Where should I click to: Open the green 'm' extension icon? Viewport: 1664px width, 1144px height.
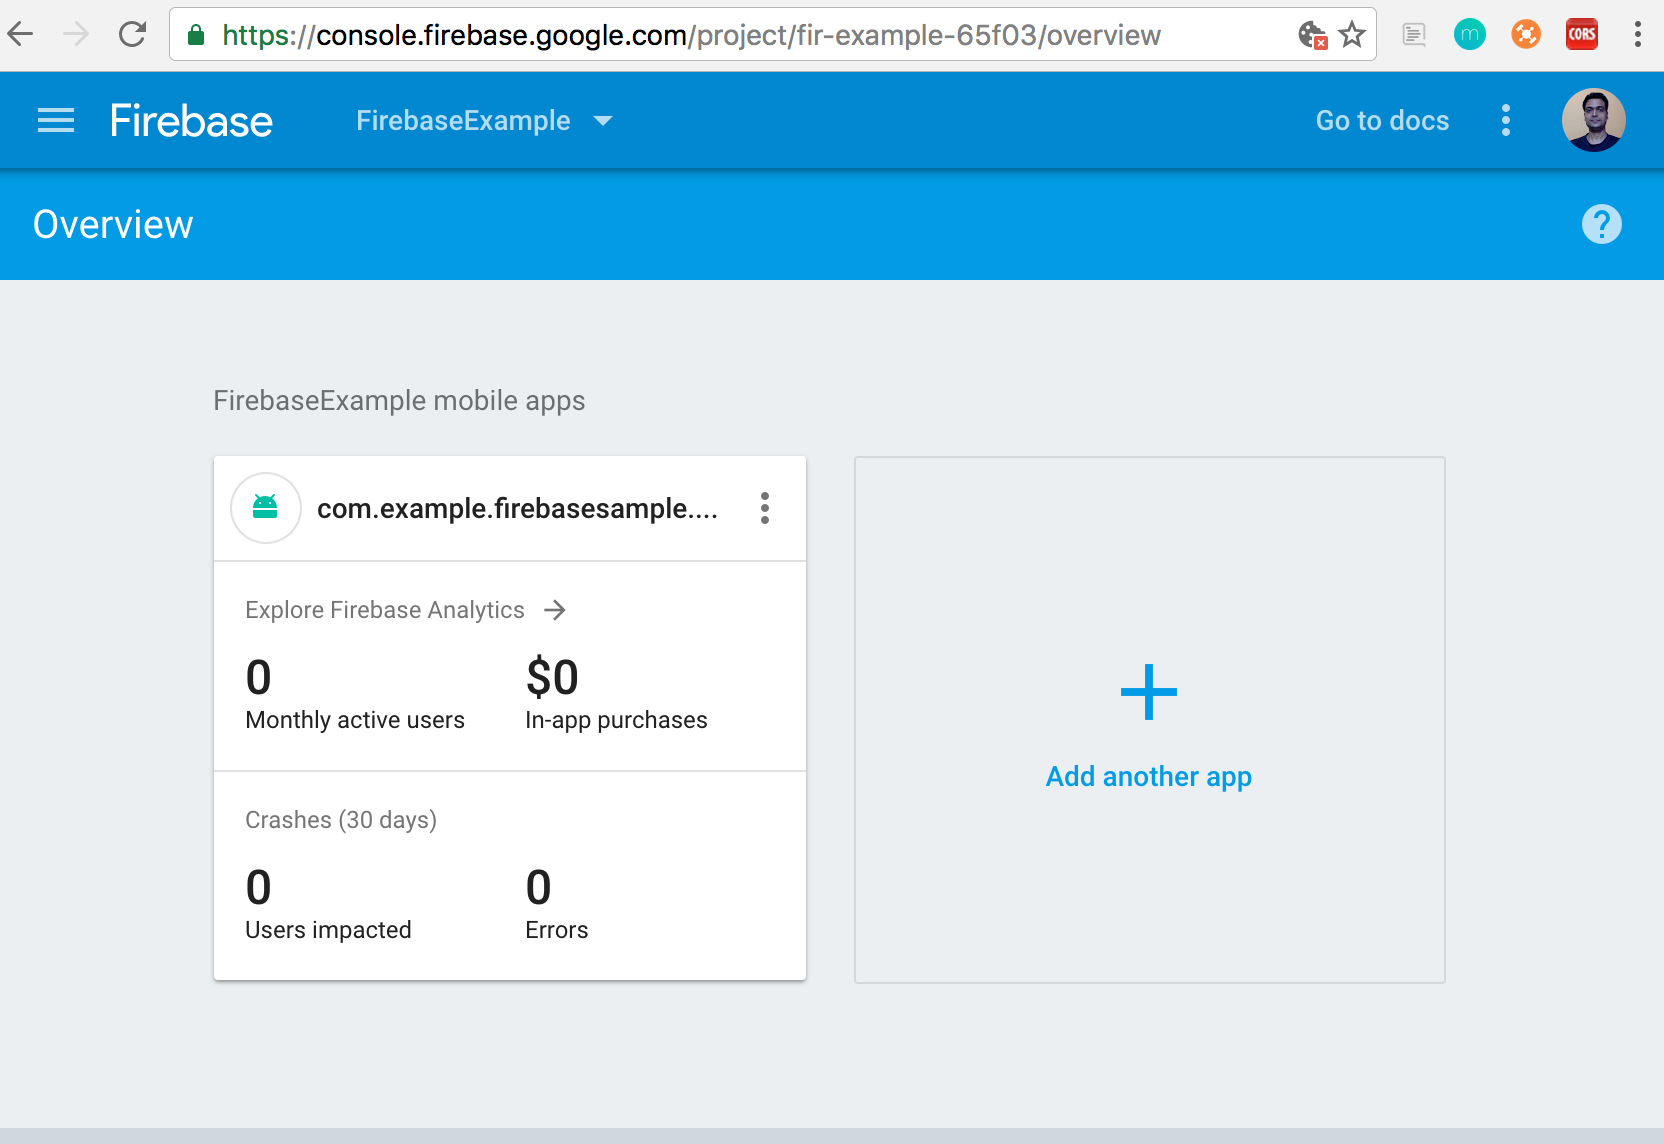click(1469, 34)
